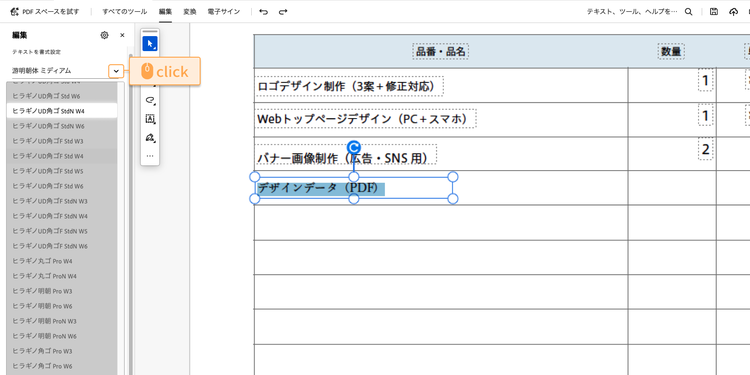
Task: Click quantity 1 in ロゴデザイン row
Action: click(x=706, y=80)
